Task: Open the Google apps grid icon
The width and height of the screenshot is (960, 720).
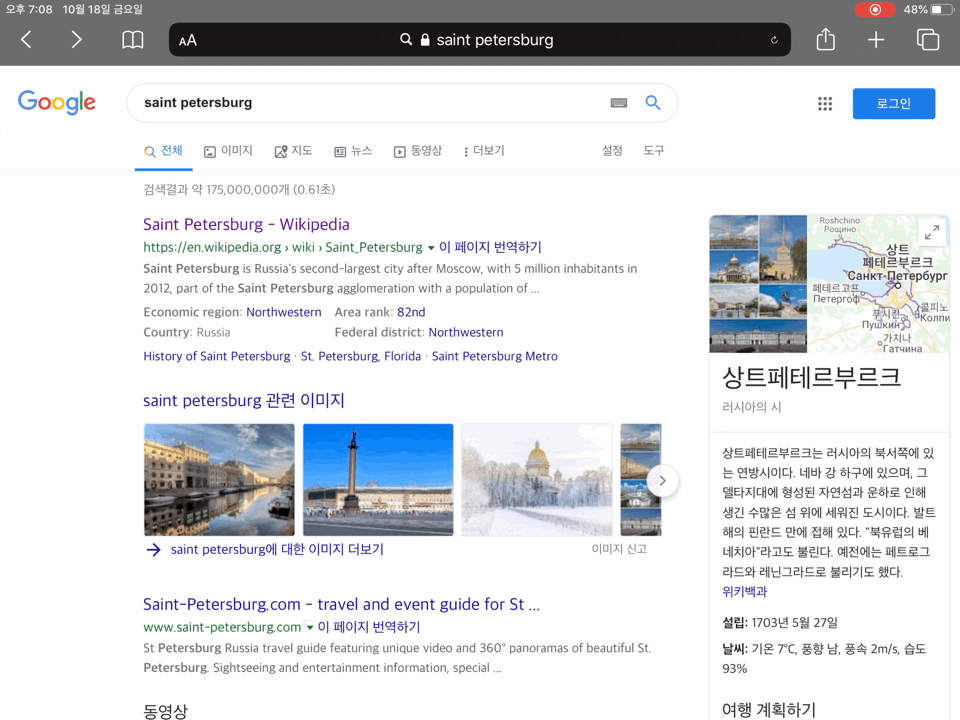Action: pyautogui.click(x=825, y=103)
